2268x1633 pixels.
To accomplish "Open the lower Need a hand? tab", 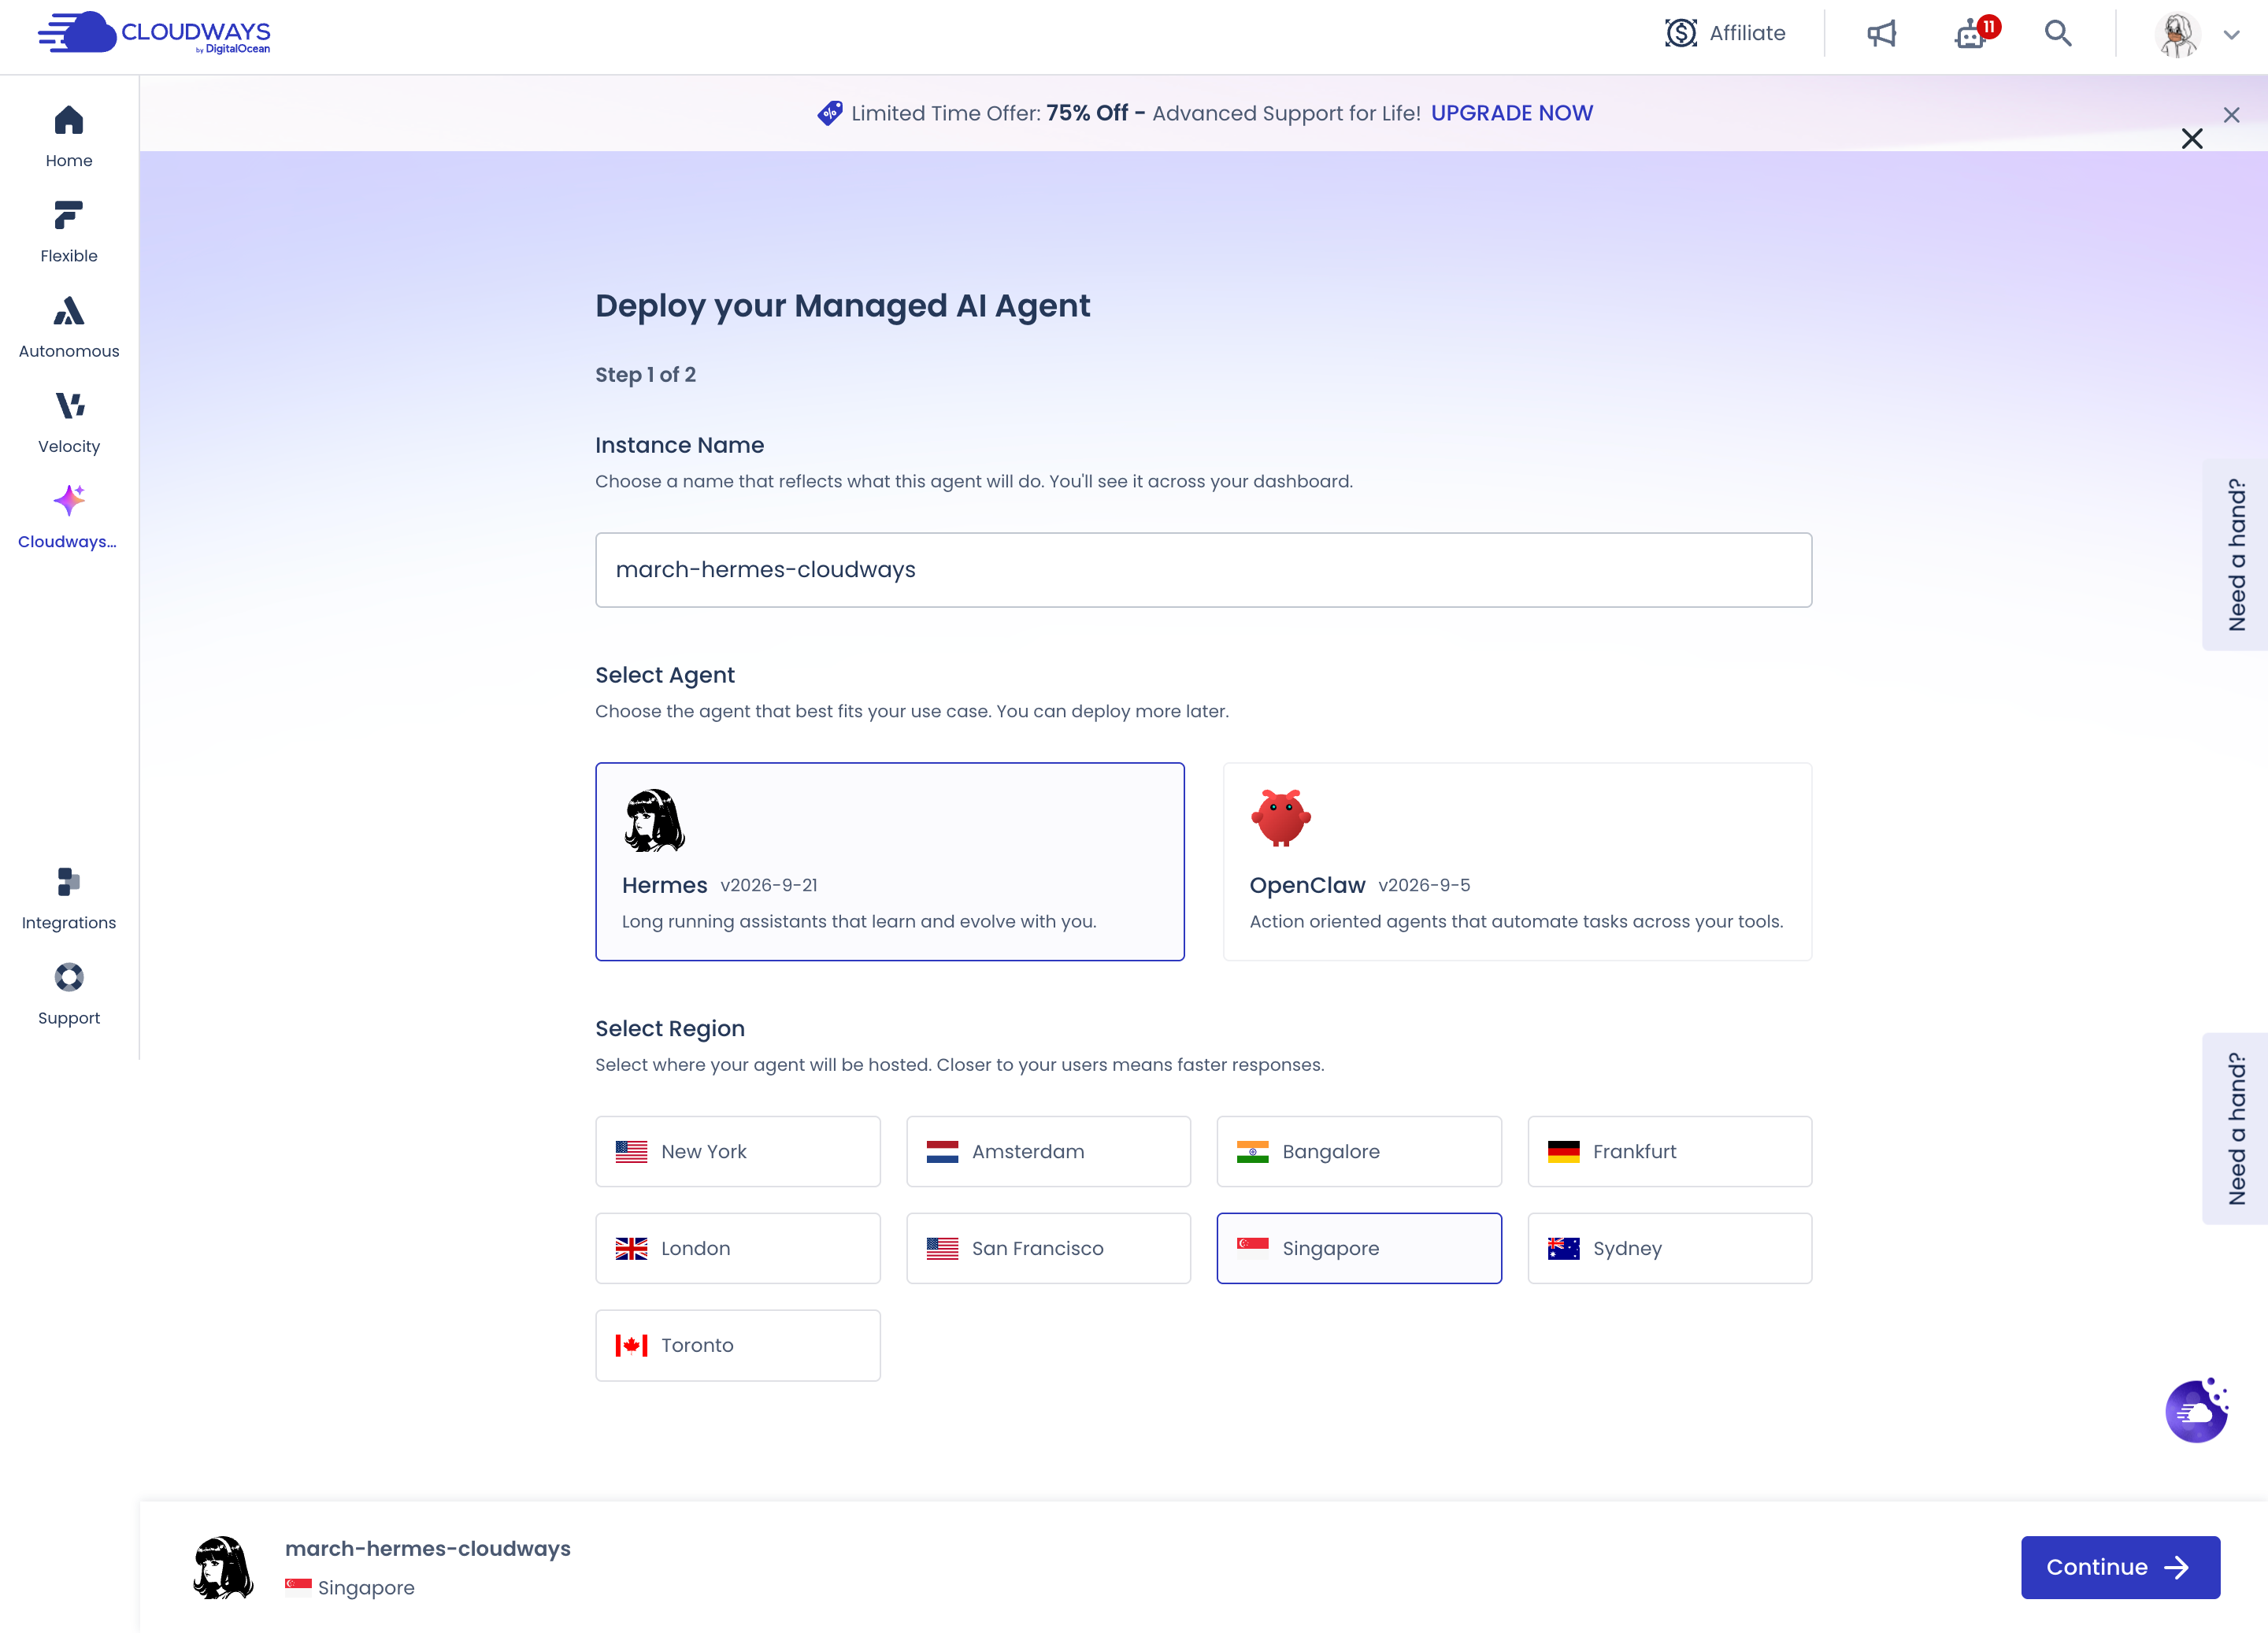I will pos(2235,1128).
